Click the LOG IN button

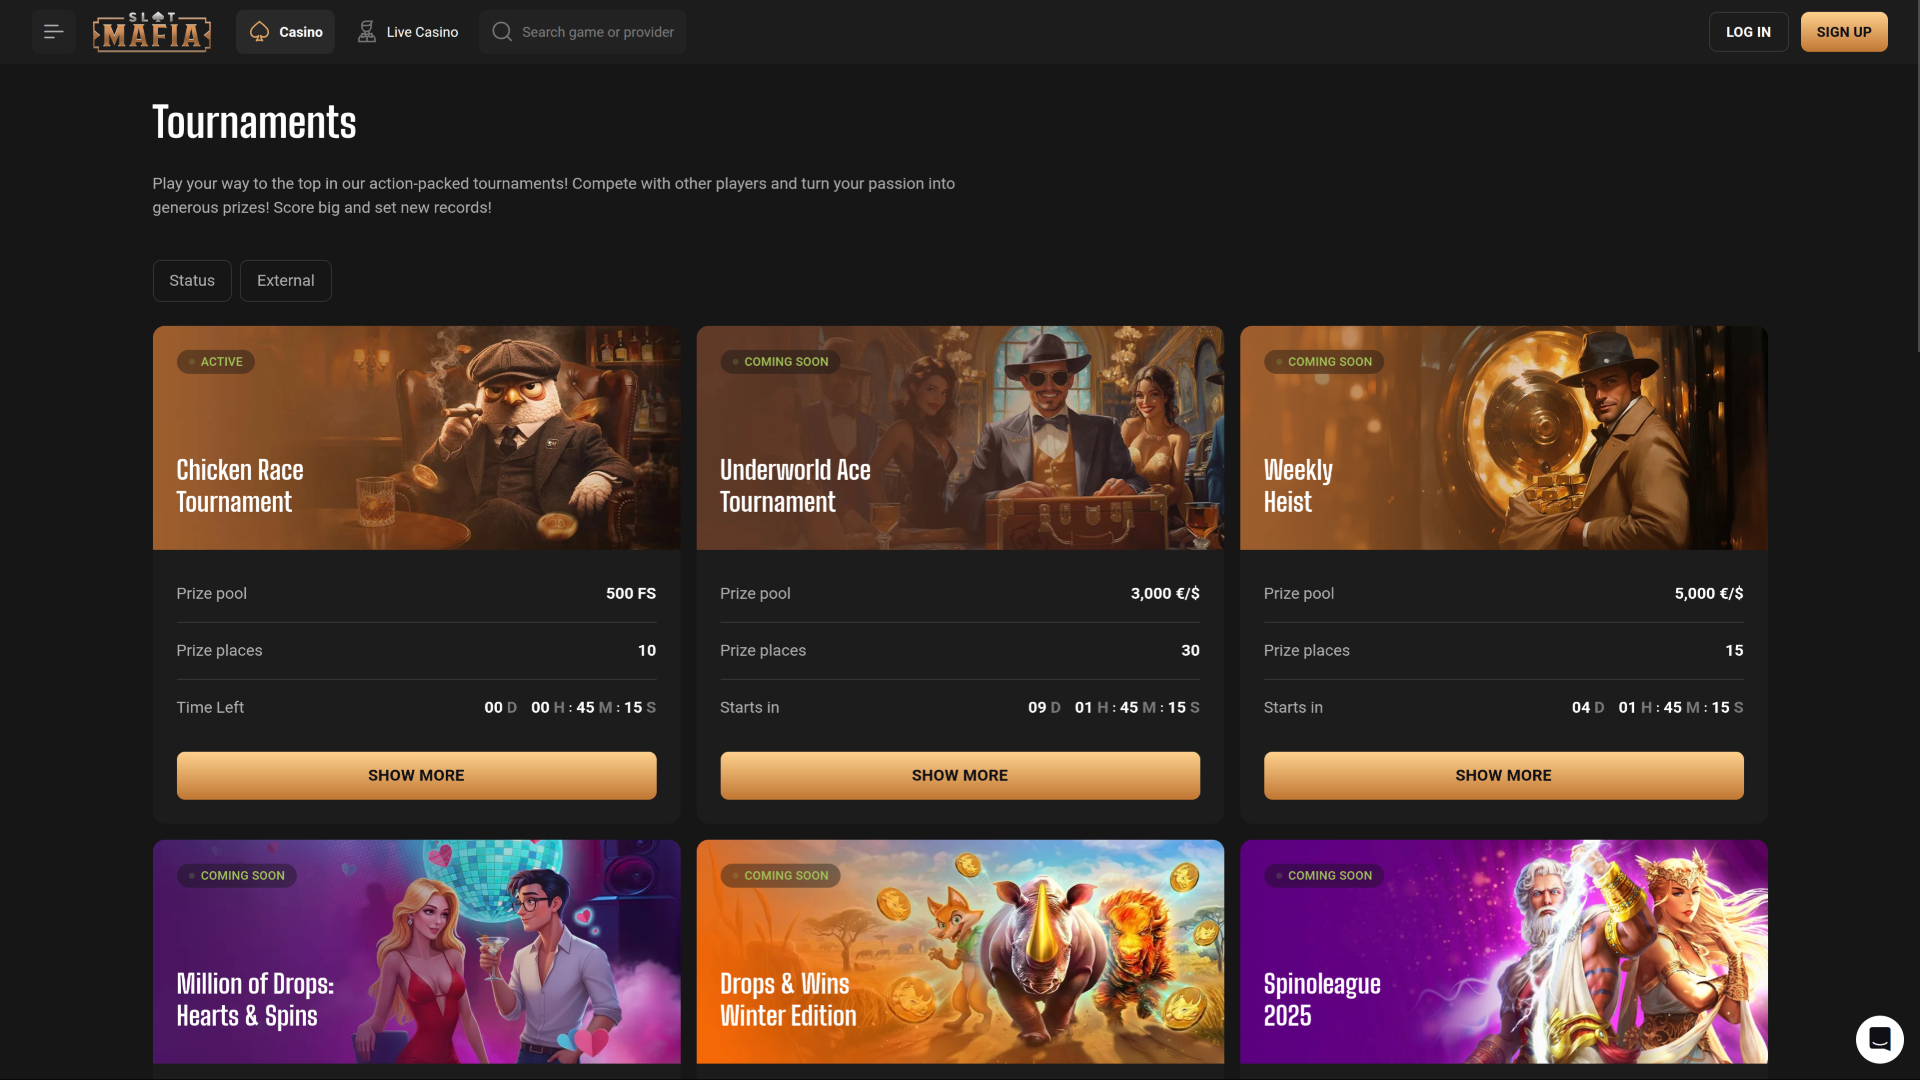1748,31
